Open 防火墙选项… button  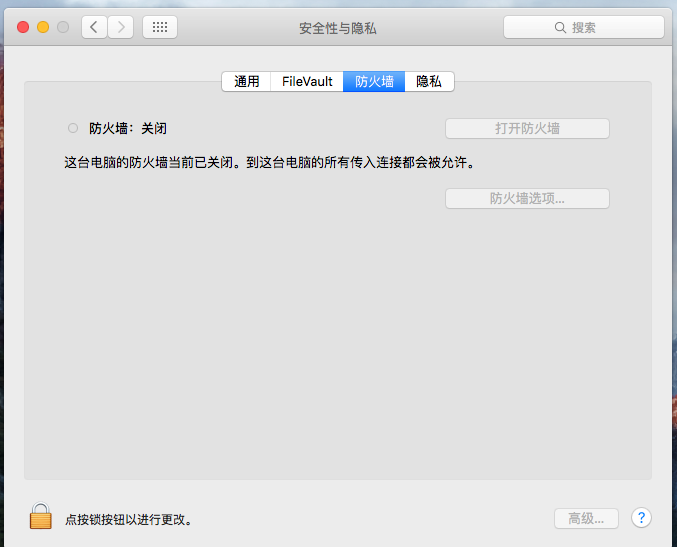point(527,199)
